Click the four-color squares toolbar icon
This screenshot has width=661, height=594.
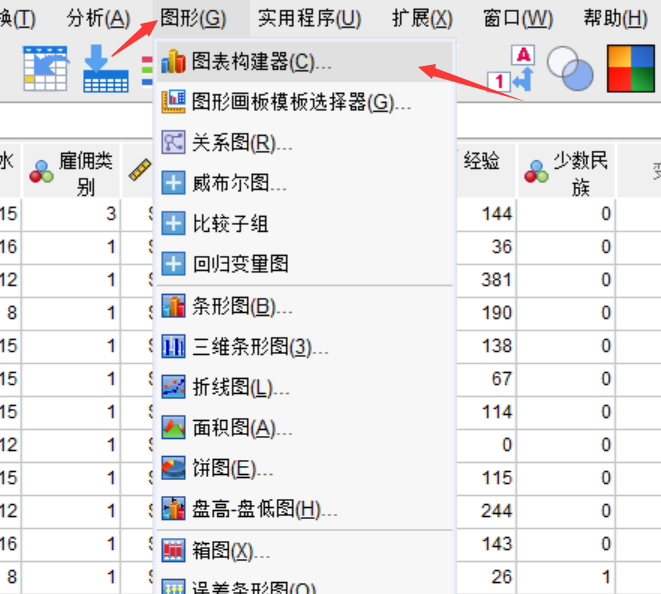coord(631,68)
